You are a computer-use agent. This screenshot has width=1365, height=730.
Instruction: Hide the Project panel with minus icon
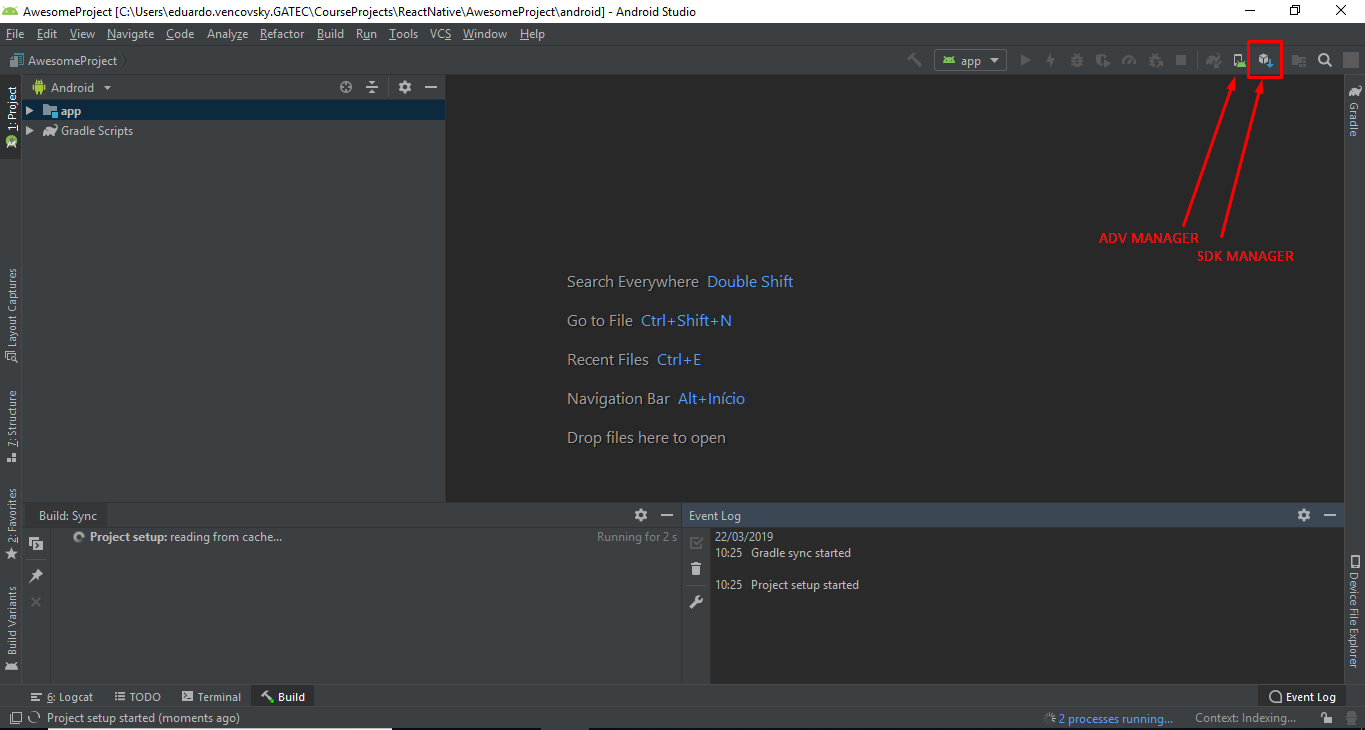(431, 87)
